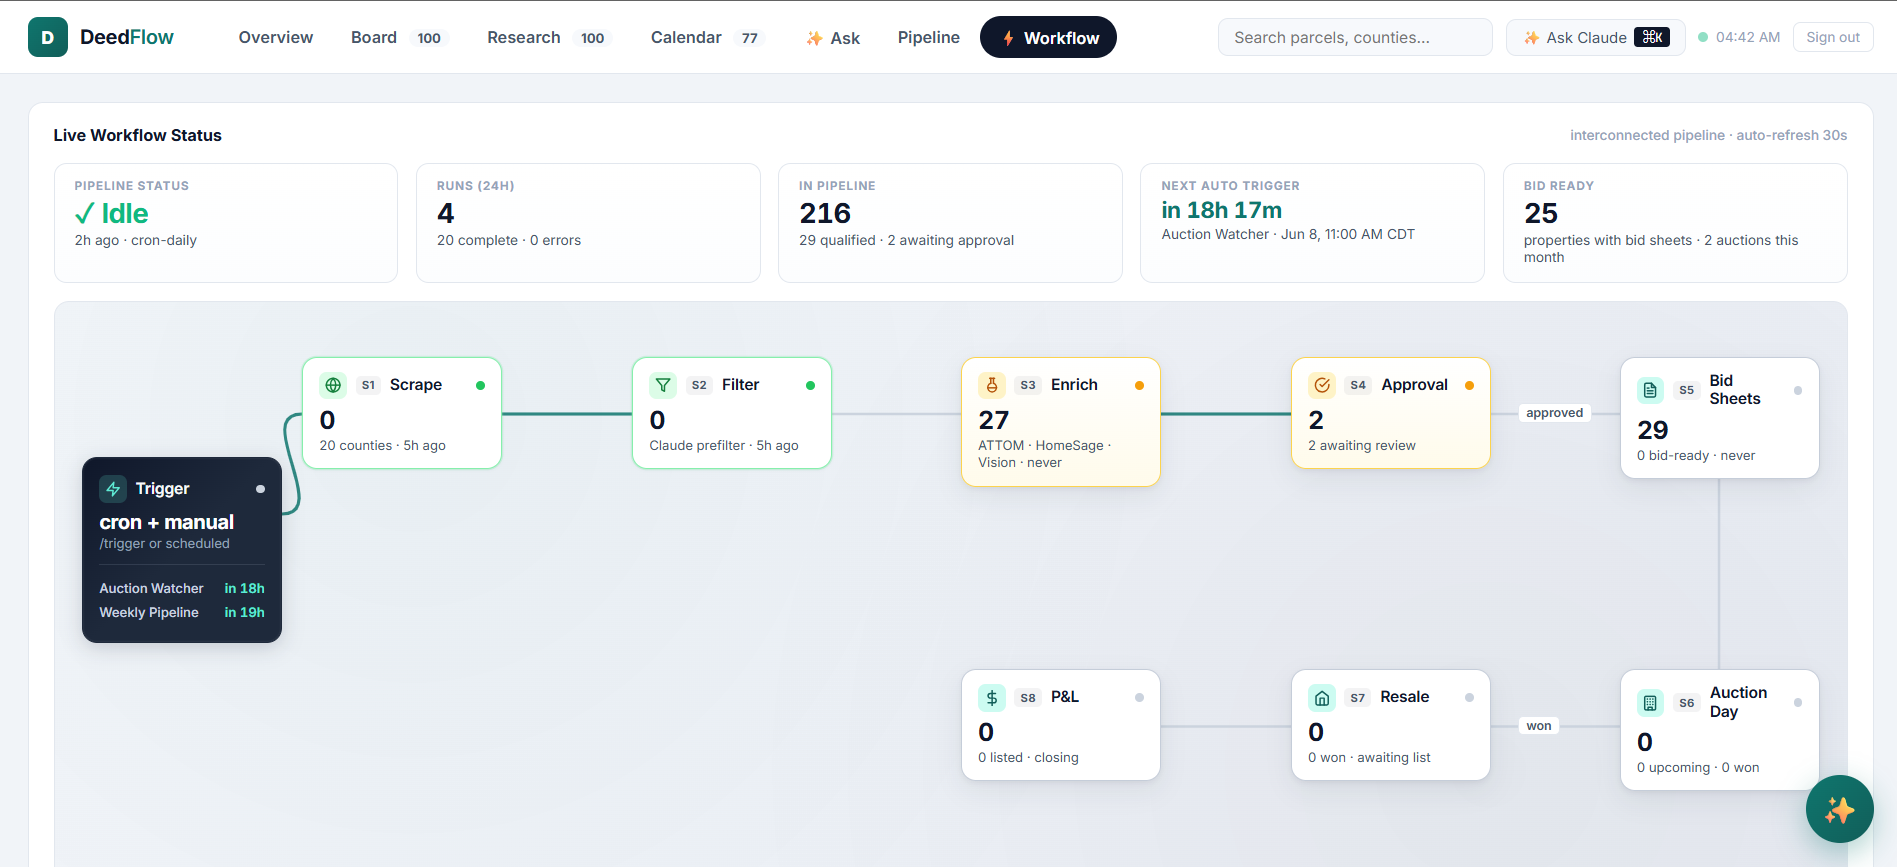Viewport: 1897px width, 867px height.
Task: Click the Board count badge 100
Action: [x=429, y=38]
